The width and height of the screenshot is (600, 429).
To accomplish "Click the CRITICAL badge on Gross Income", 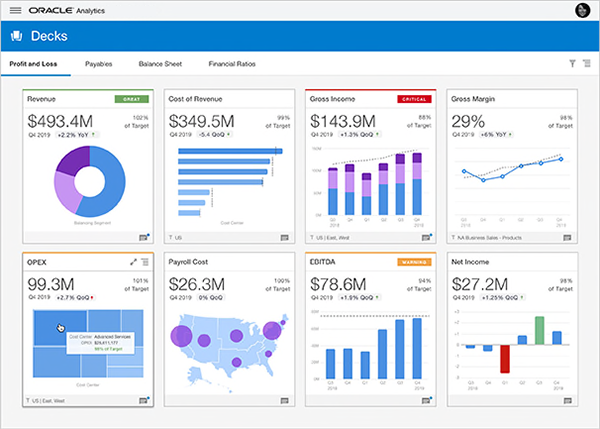I will click(414, 99).
